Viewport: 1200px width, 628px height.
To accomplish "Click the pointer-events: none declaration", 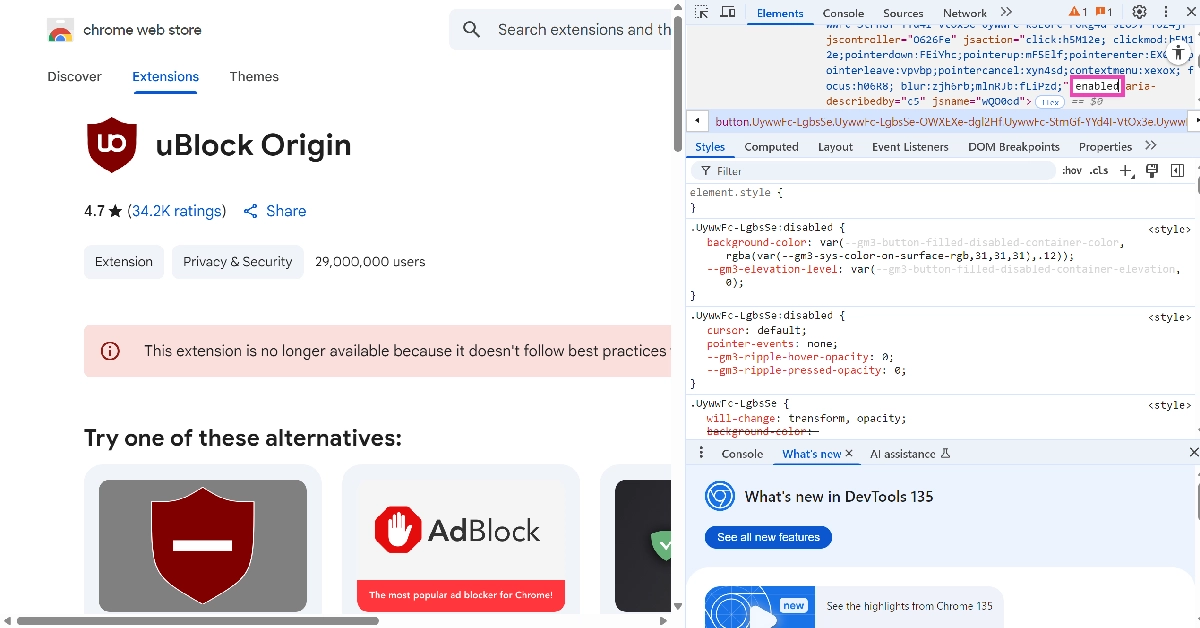I will tap(773, 343).
